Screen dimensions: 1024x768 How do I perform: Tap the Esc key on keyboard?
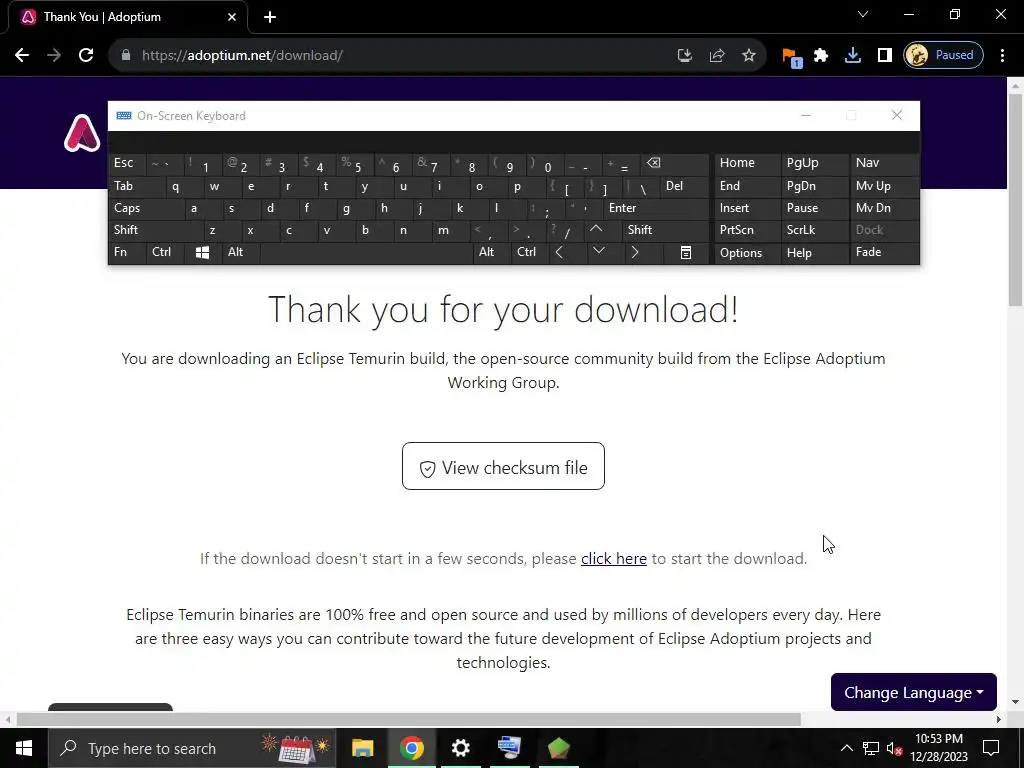(127, 164)
